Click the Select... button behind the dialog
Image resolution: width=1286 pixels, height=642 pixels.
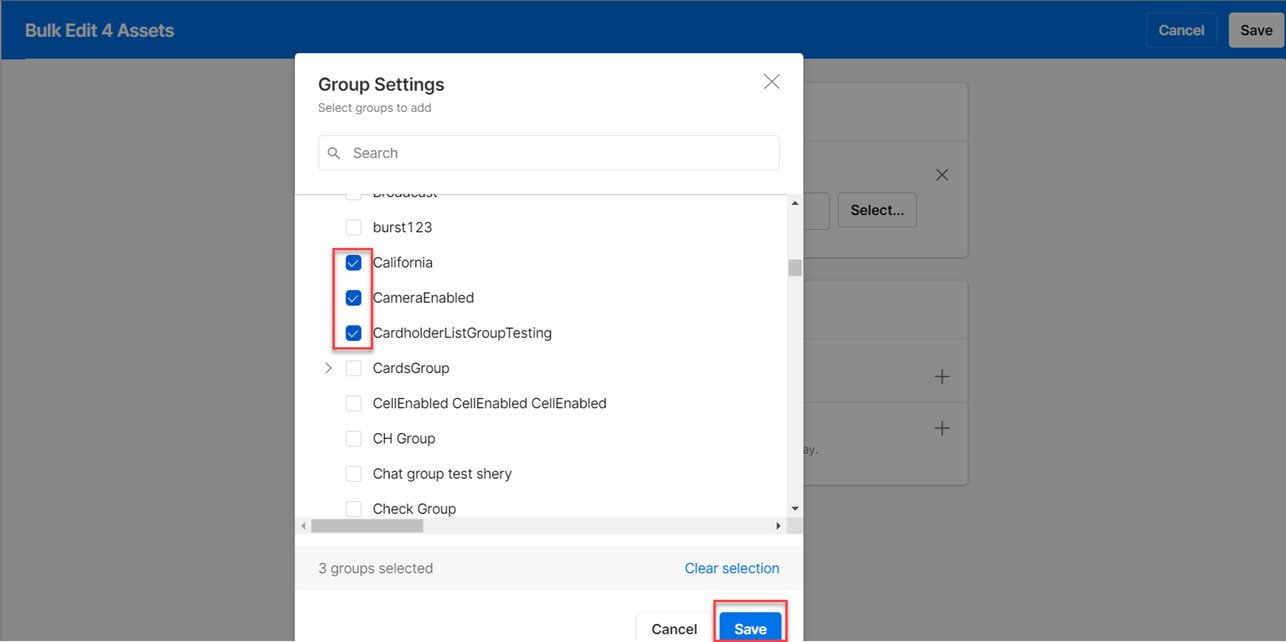[x=876, y=210]
